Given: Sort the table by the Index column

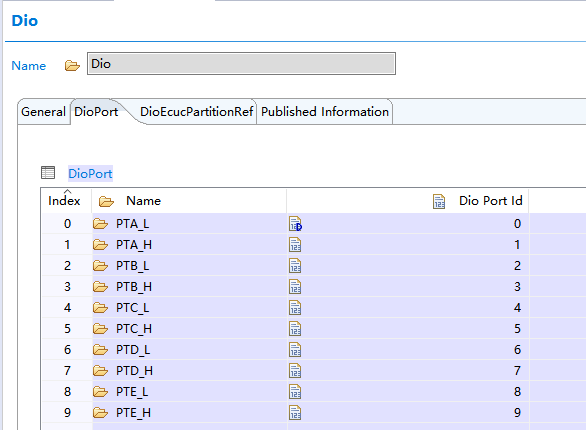Looking at the screenshot, I should pos(64,201).
